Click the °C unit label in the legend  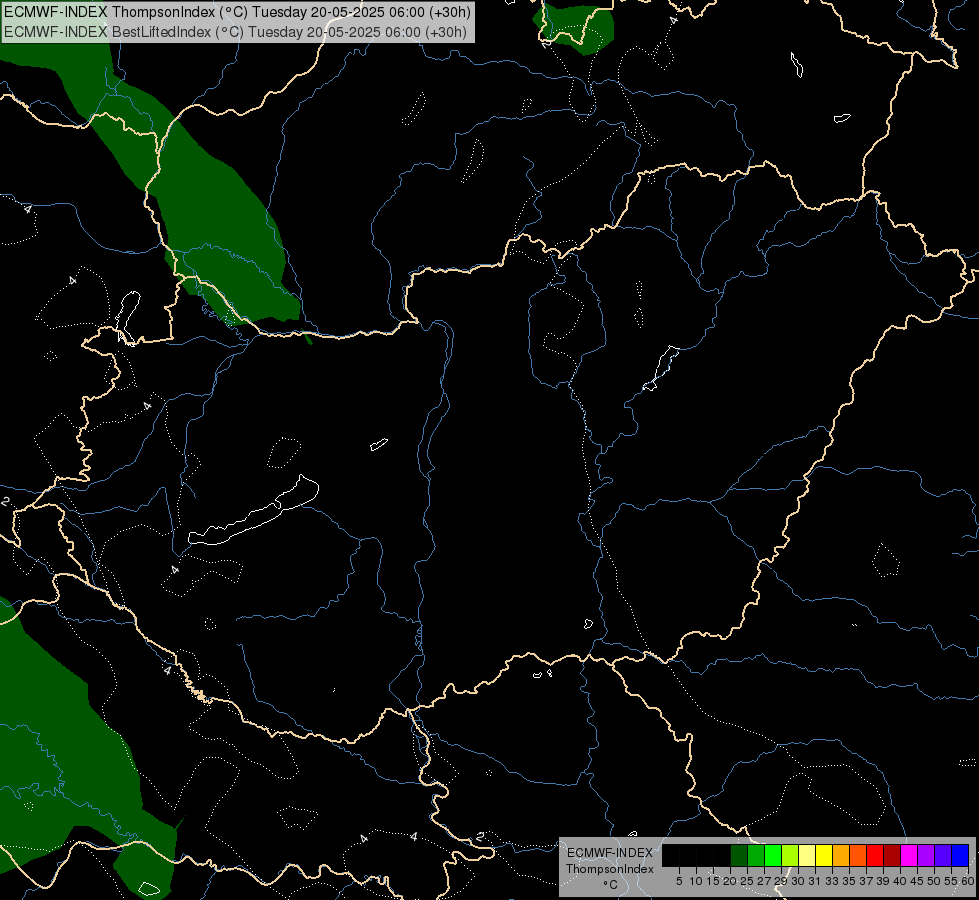coord(611,885)
